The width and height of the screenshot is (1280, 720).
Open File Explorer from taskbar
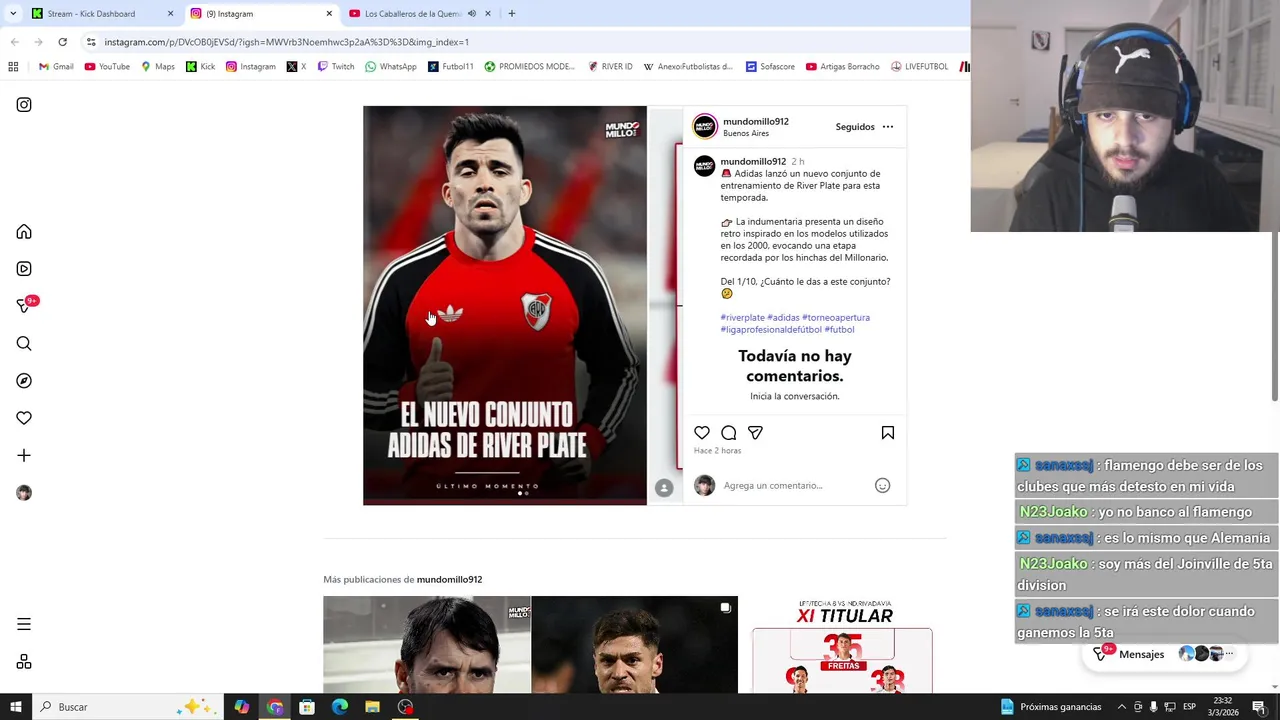click(372, 707)
